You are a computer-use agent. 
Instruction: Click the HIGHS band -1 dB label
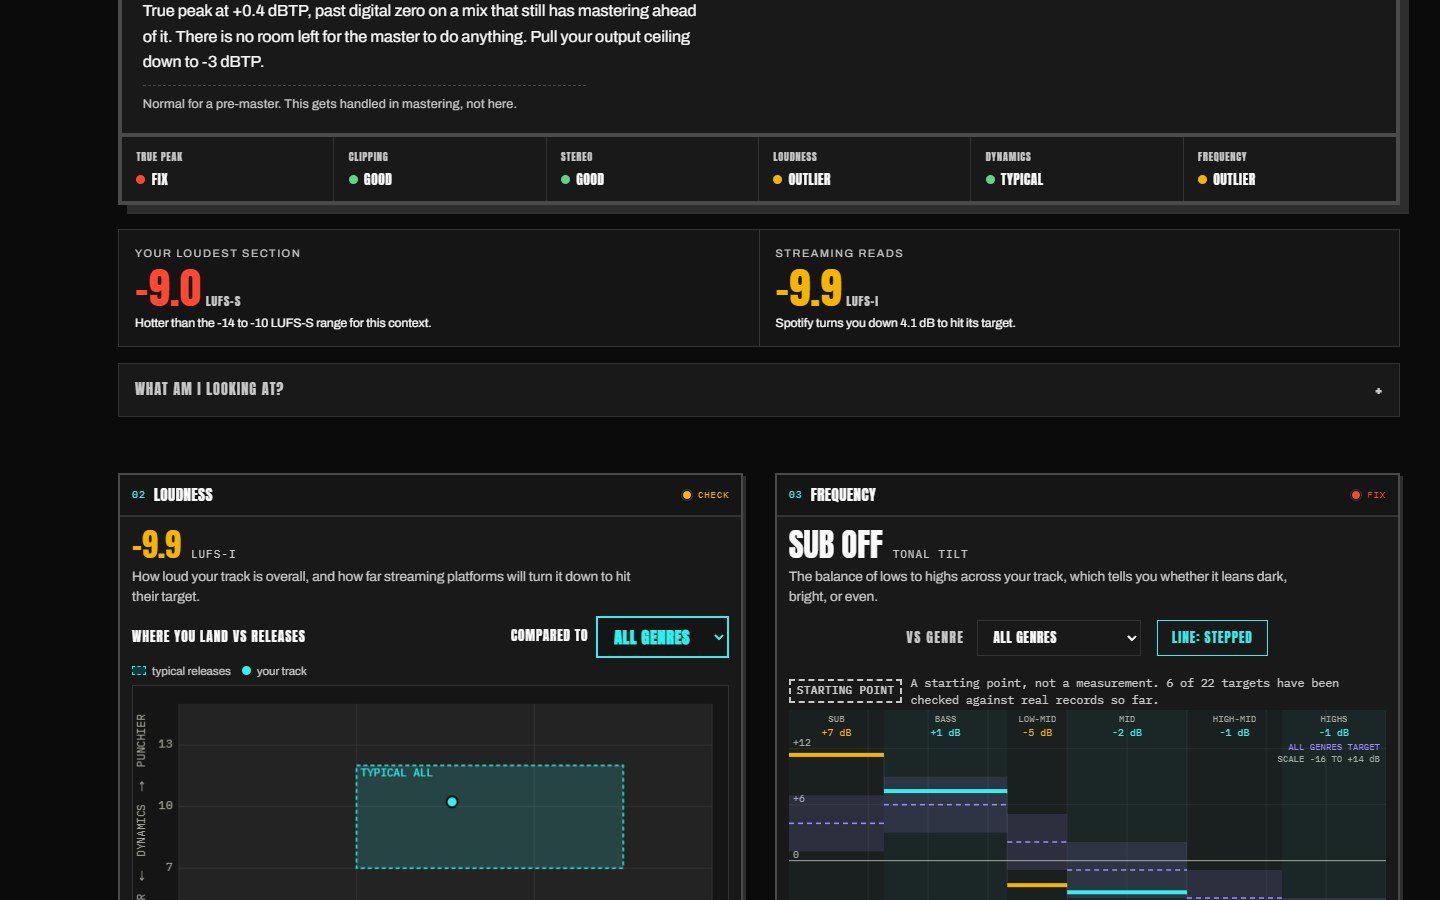[x=1334, y=733]
